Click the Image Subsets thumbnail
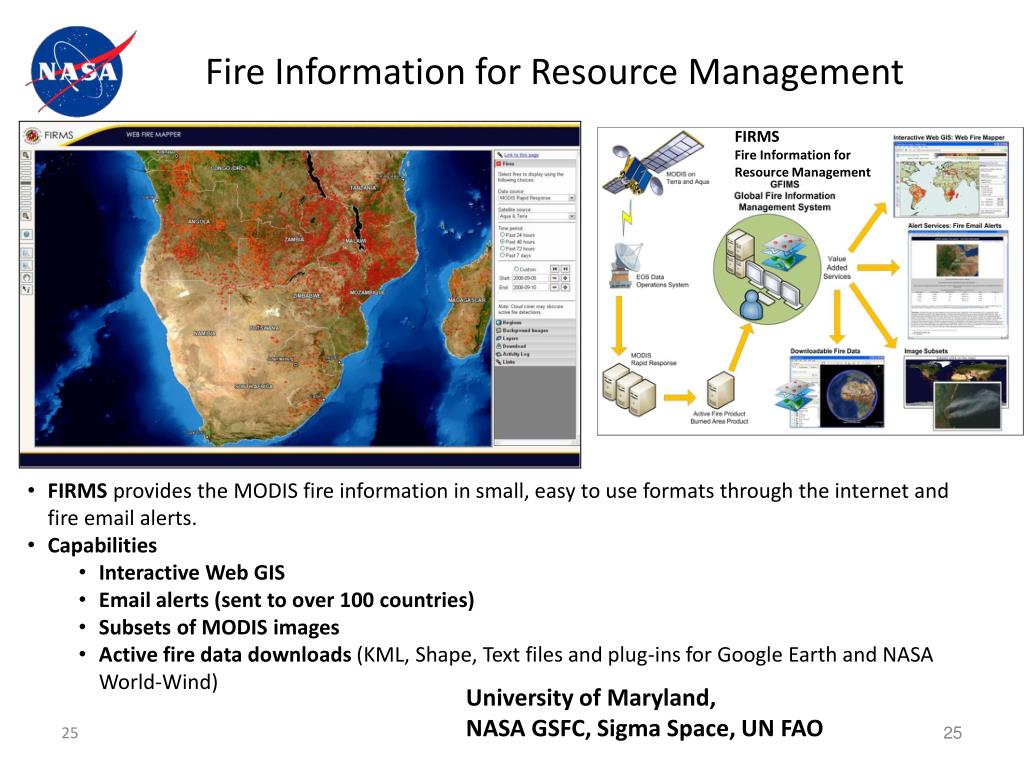 [955, 392]
